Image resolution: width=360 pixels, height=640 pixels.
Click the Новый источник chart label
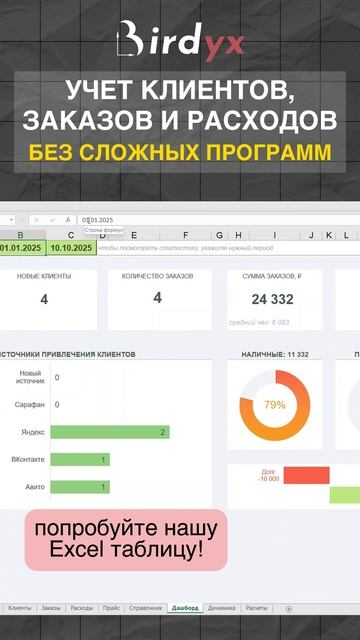point(31,377)
